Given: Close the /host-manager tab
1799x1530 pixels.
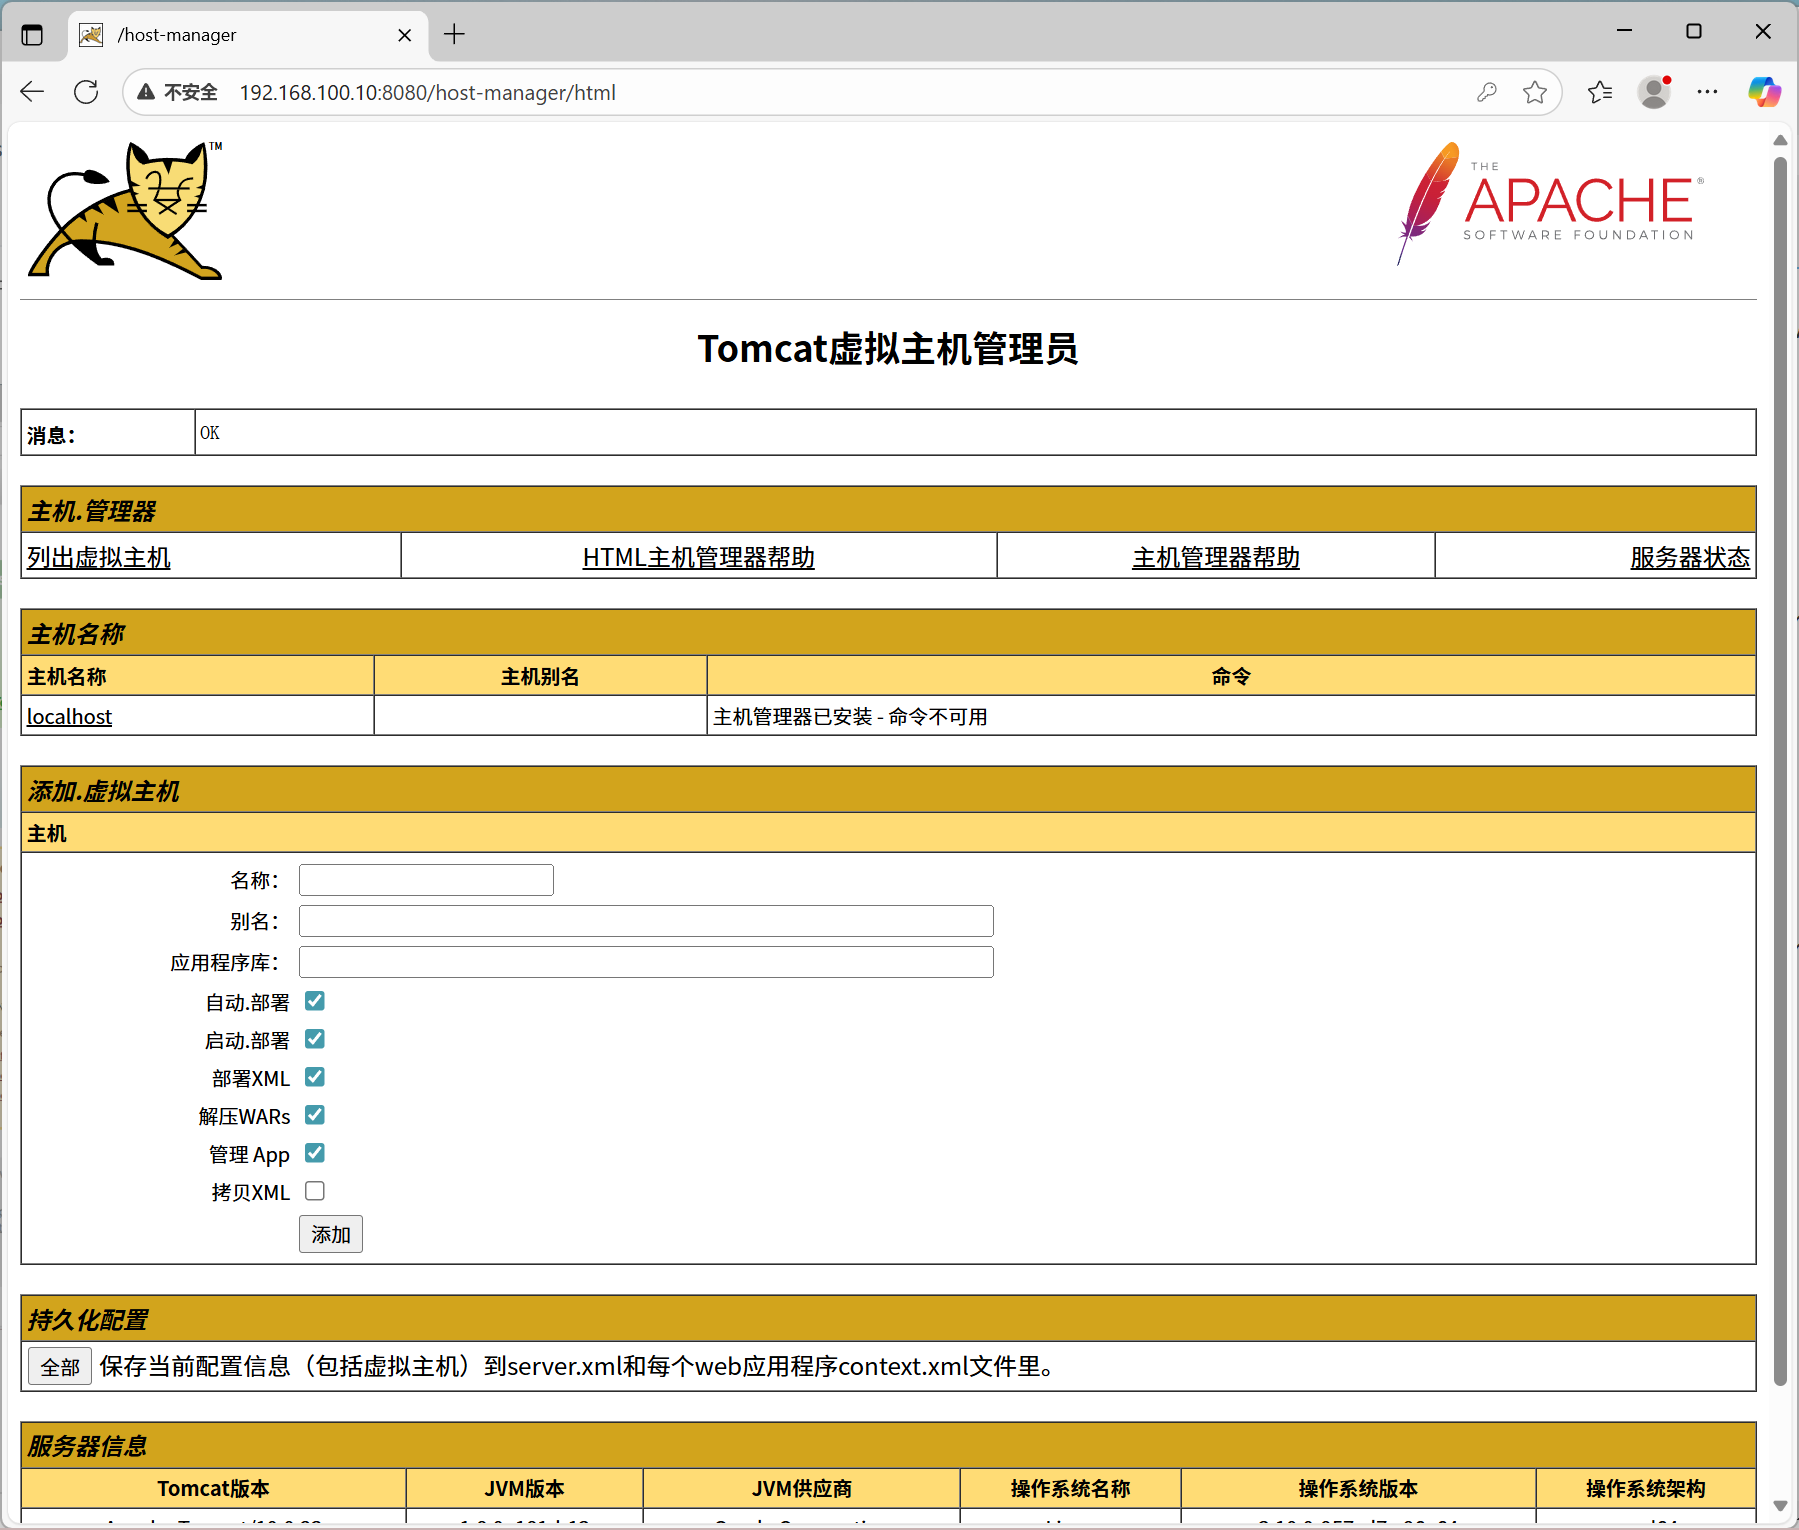Looking at the screenshot, I should click(x=405, y=35).
